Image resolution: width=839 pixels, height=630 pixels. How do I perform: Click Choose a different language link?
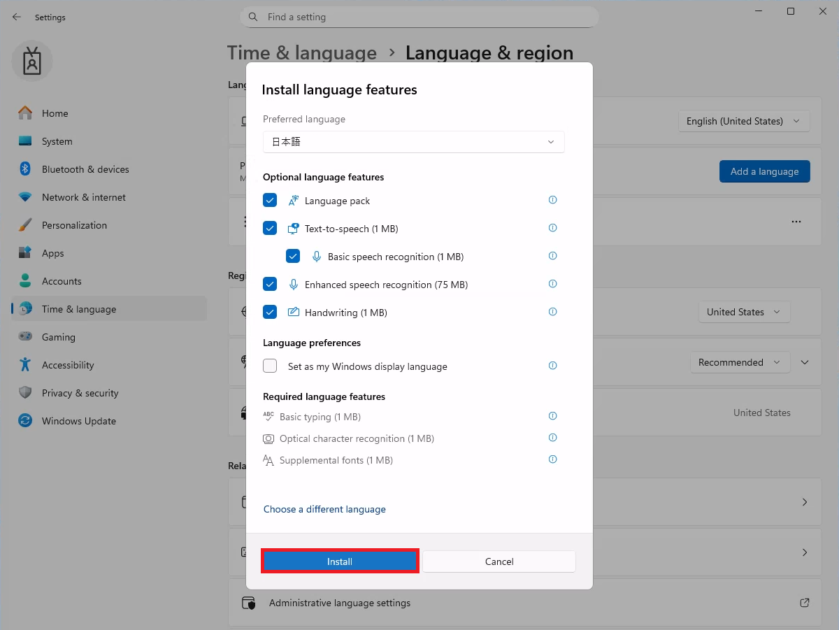click(324, 509)
